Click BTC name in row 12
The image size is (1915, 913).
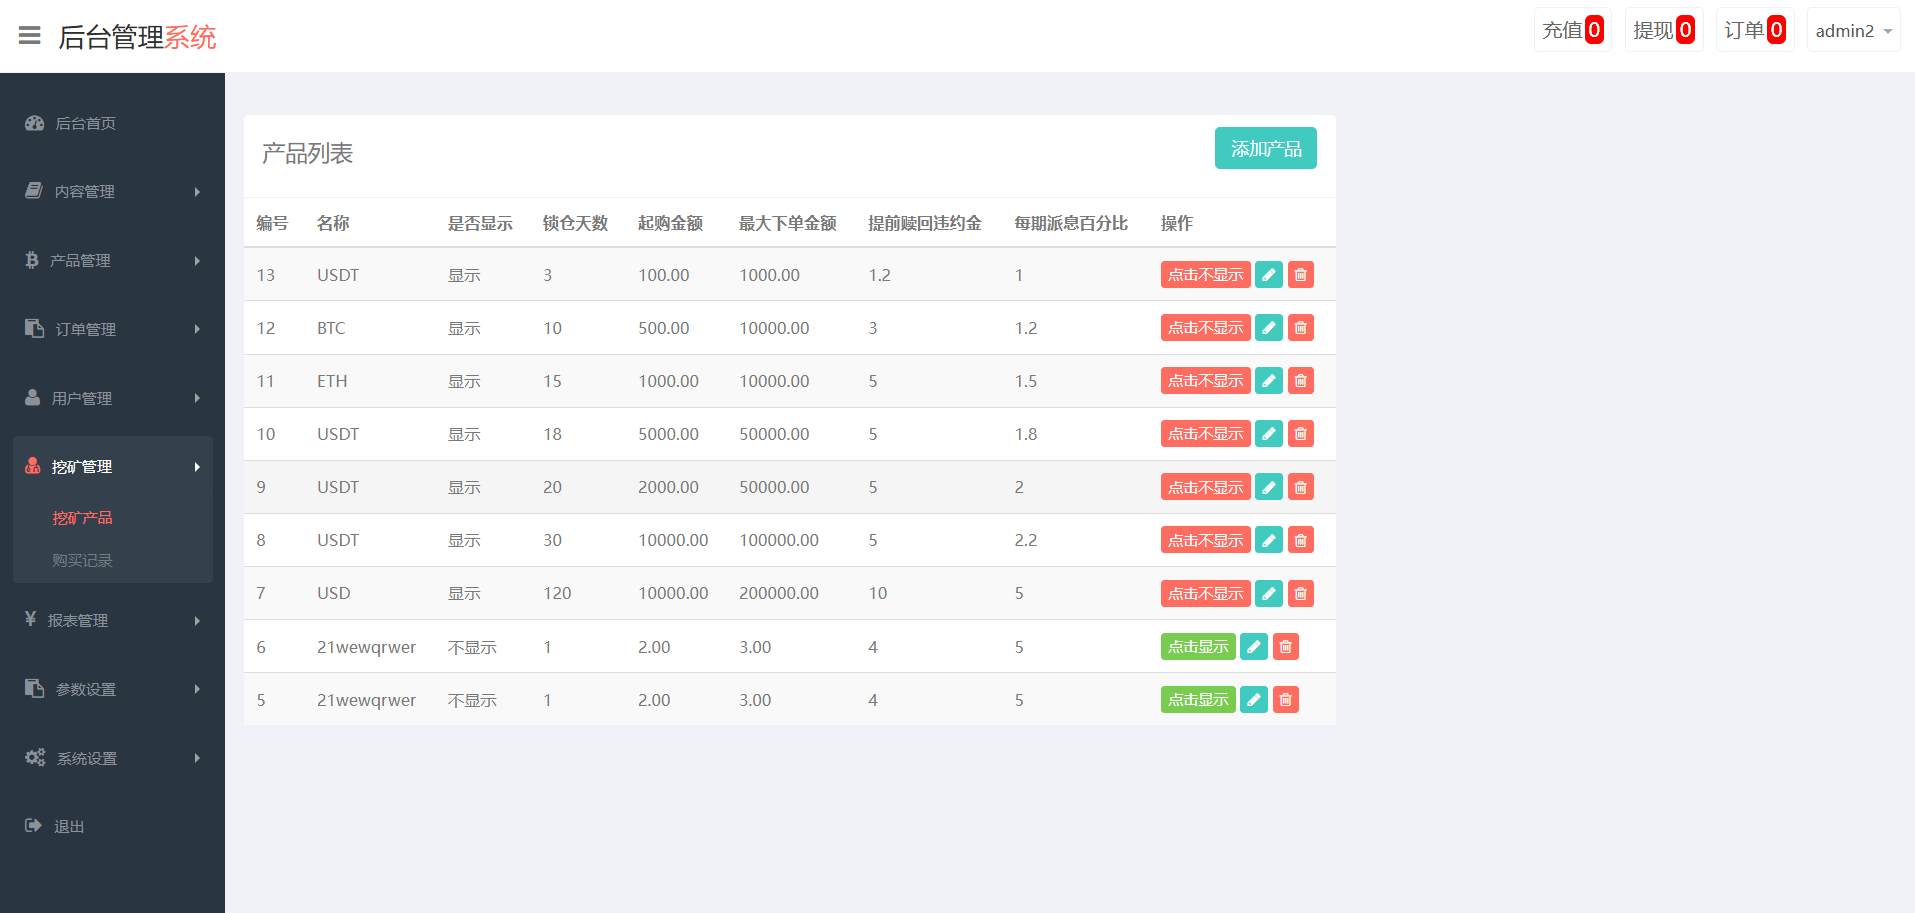click(x=331, y=328)
